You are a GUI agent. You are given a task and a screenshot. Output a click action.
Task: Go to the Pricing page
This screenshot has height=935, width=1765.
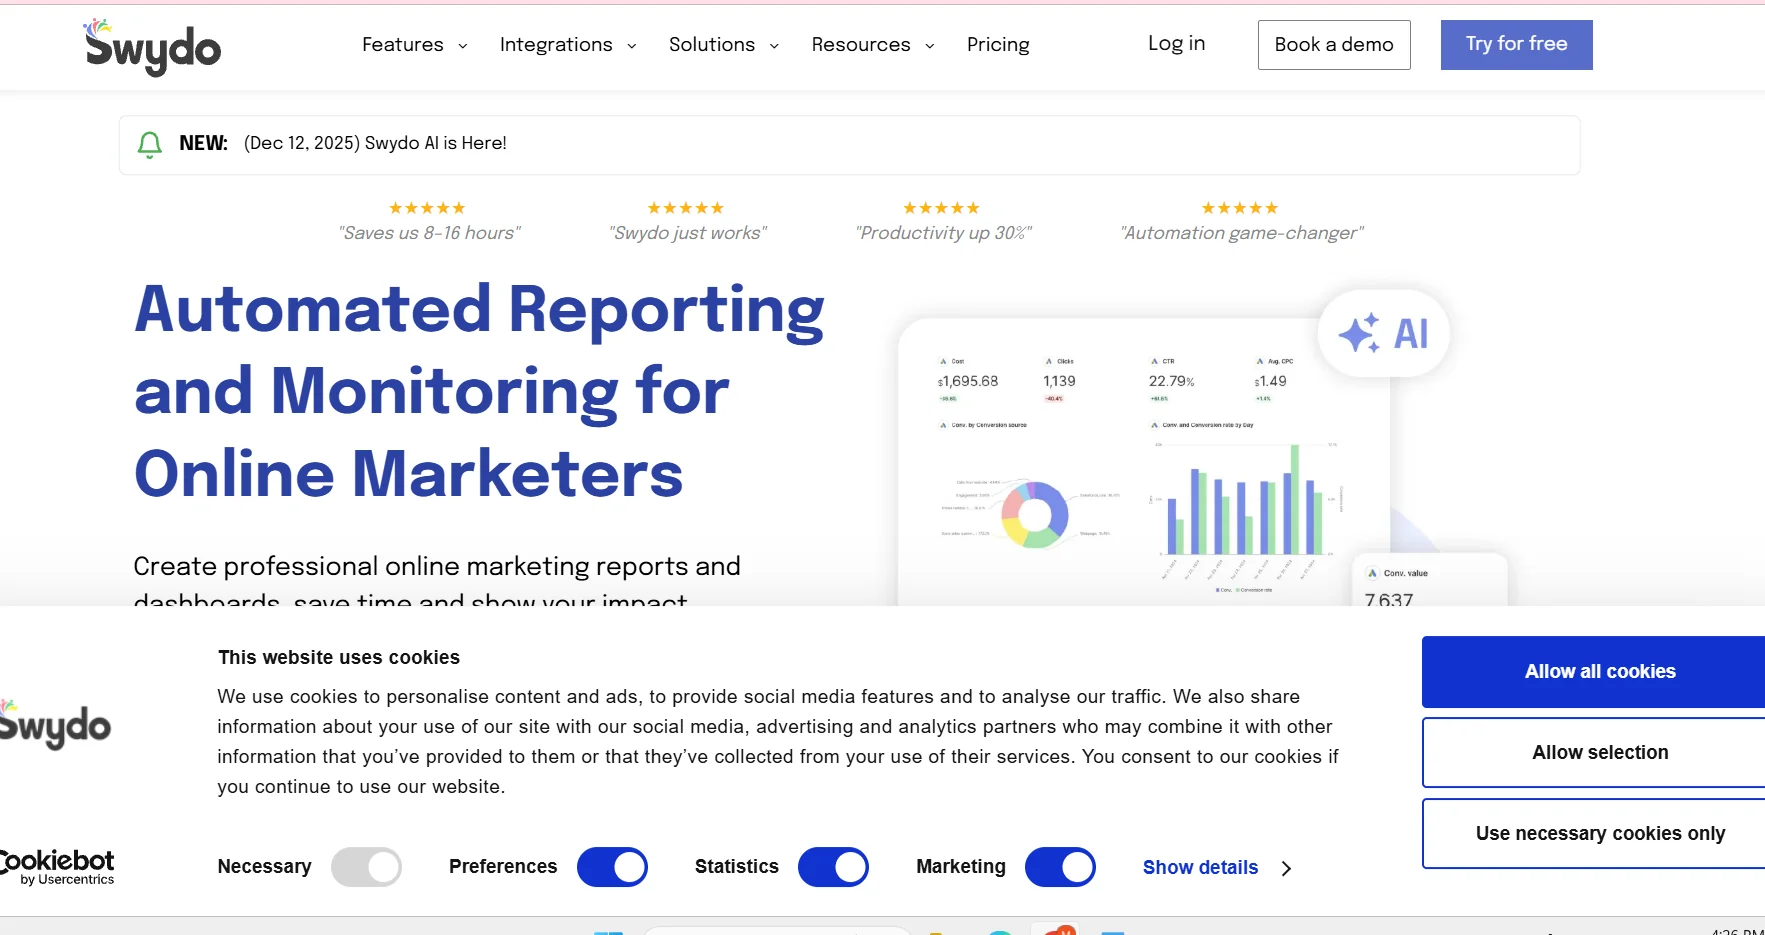pos(998,45)
